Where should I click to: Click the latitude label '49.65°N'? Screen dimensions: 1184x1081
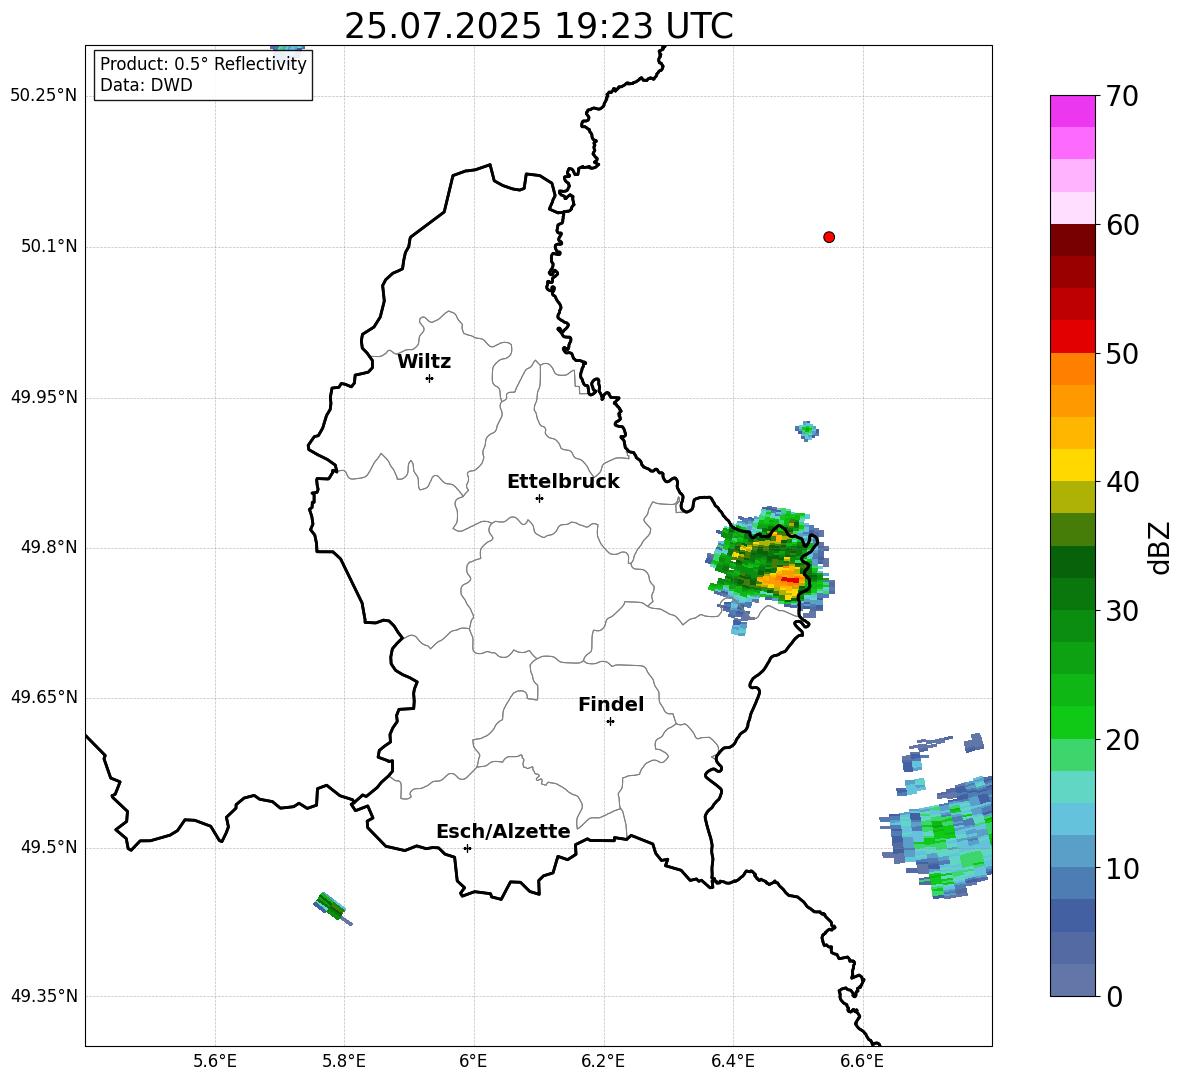click(x=43, y=697)
